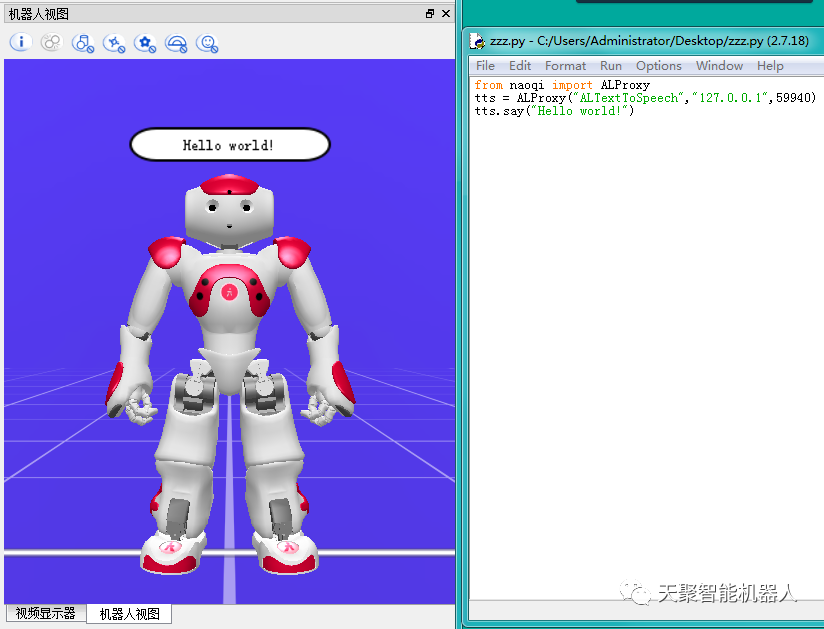This screenshot has height=629, width=824.
Task: Click the NAO robot's head
Action: click(x=229, y=210)
